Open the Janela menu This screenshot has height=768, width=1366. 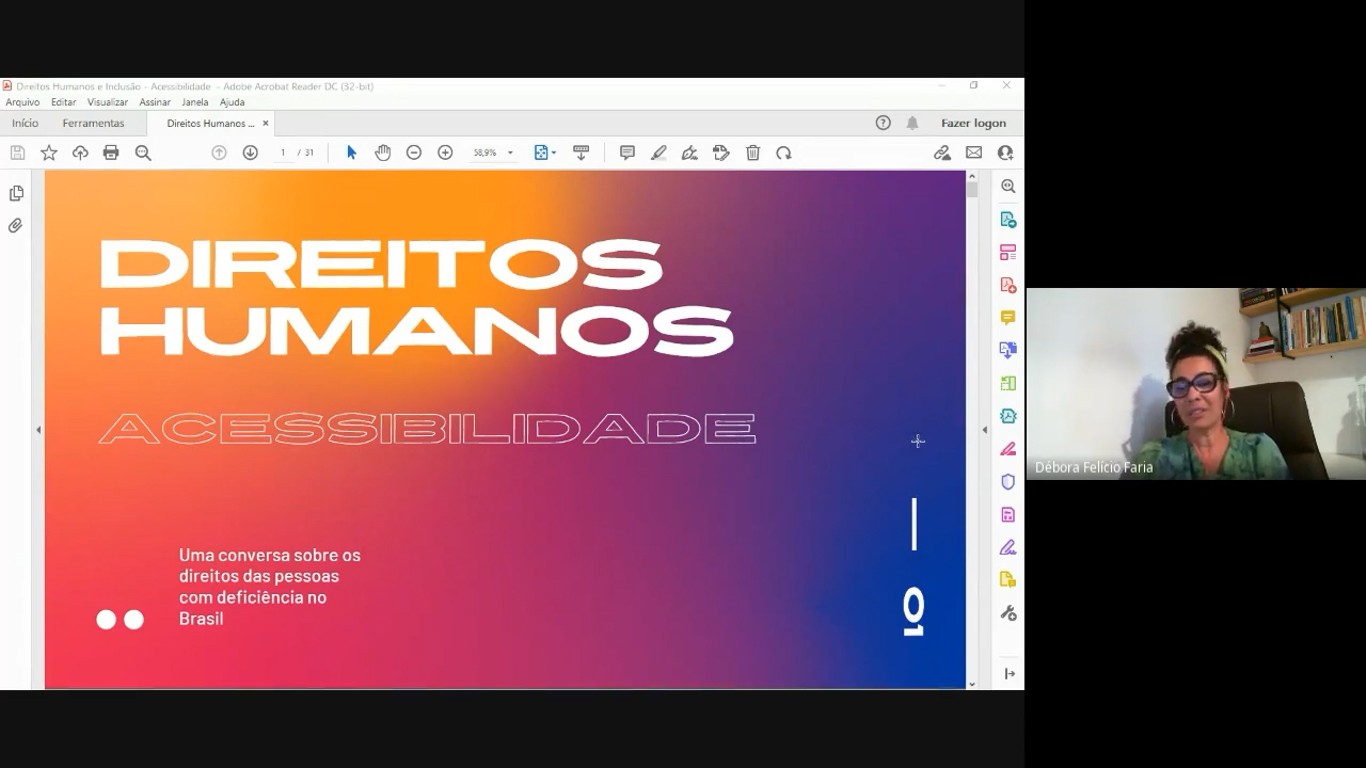tap(195, 102)
